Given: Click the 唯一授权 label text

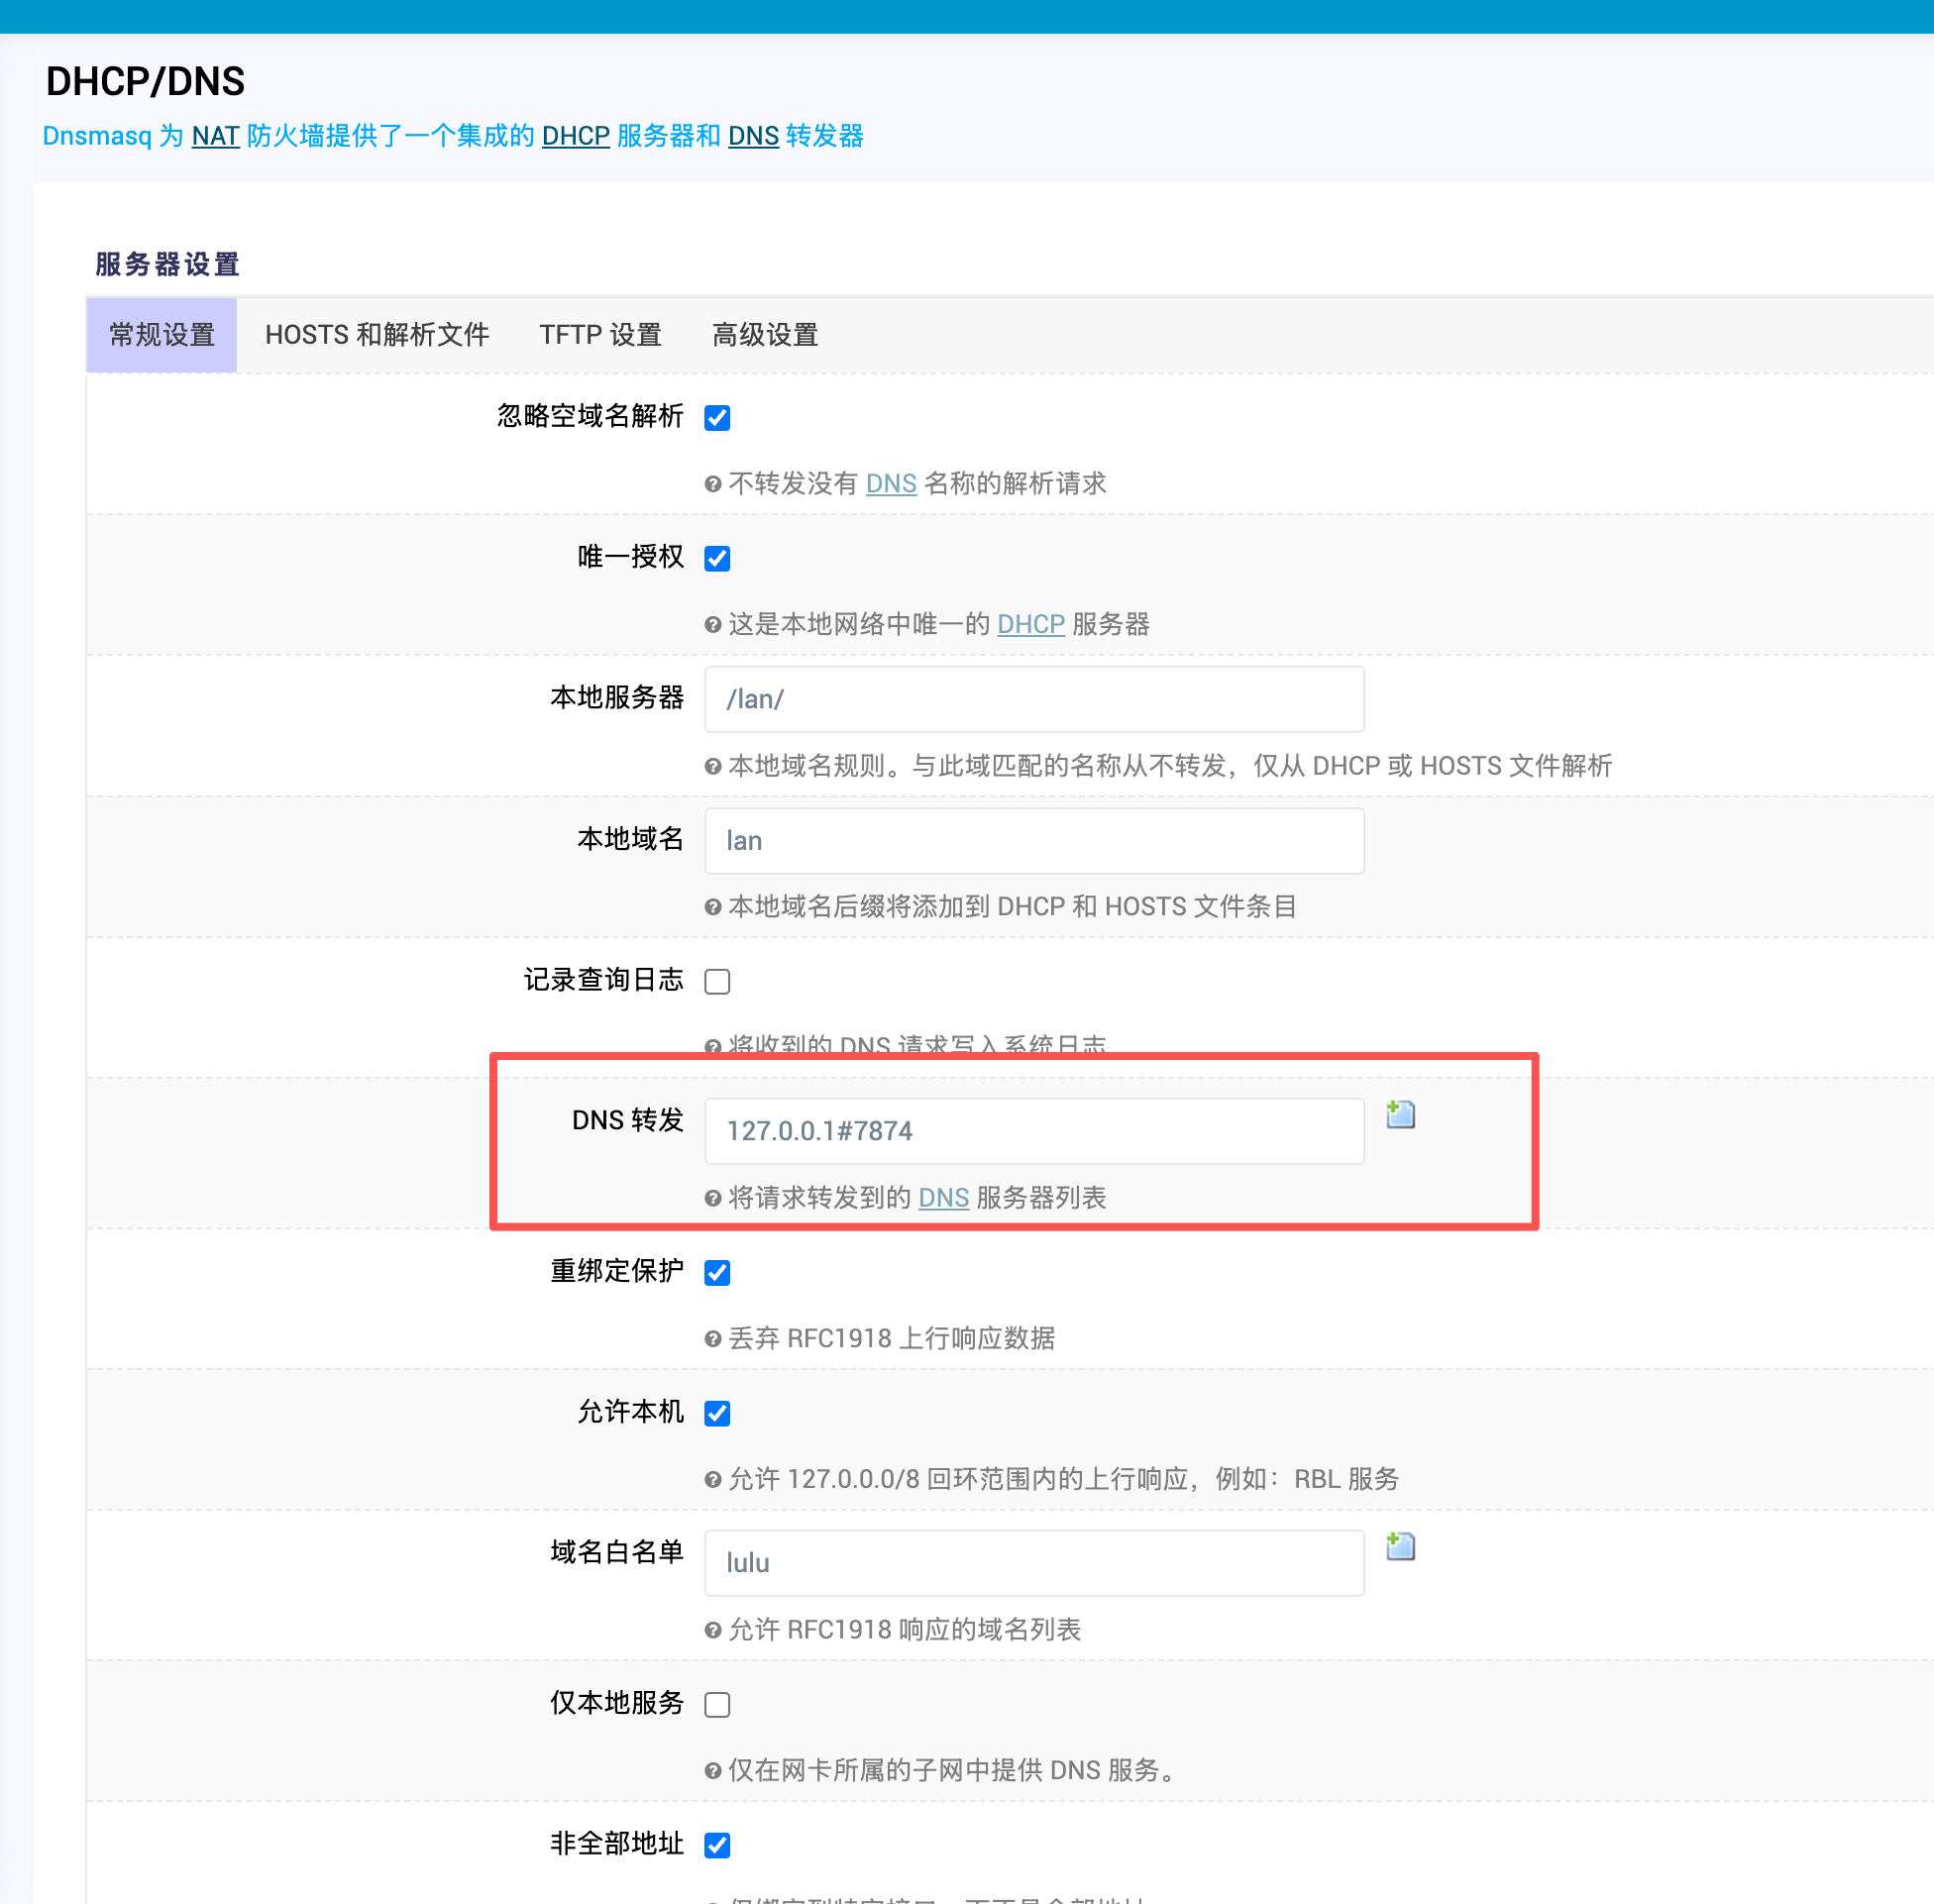Looking at the screenshot, I should click(631, 557).
